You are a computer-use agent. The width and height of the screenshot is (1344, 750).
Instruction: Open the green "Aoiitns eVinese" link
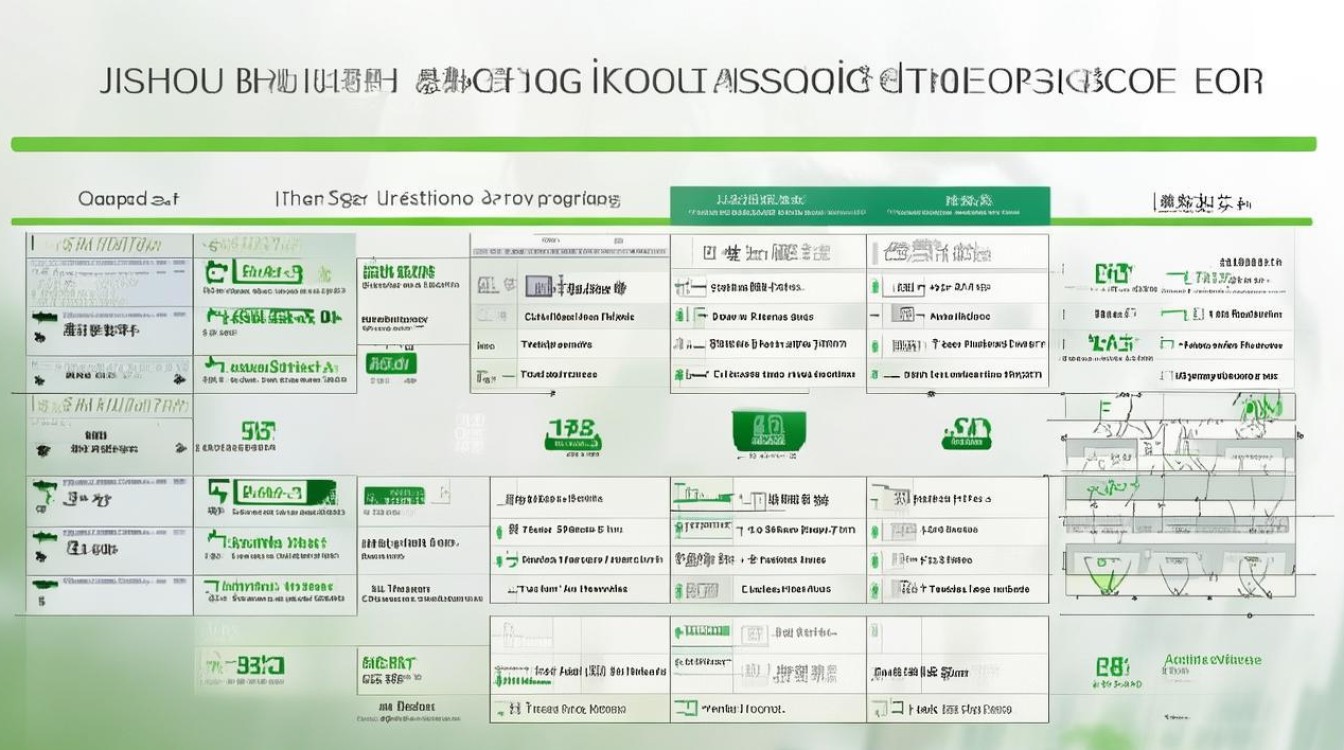(1212, 660)
